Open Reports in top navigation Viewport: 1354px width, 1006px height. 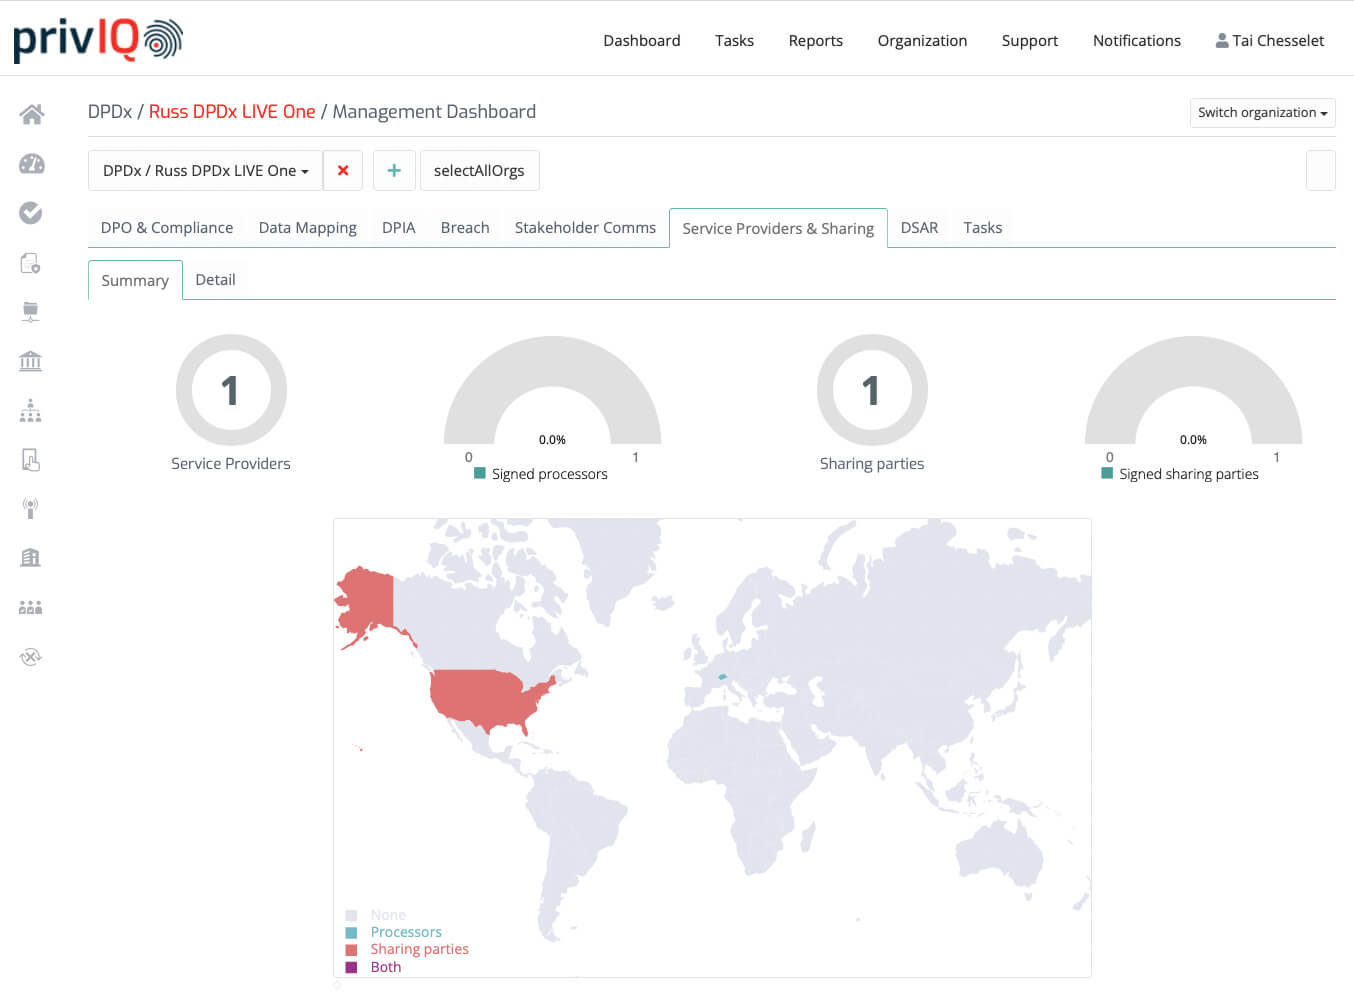[x=816, y=40]
